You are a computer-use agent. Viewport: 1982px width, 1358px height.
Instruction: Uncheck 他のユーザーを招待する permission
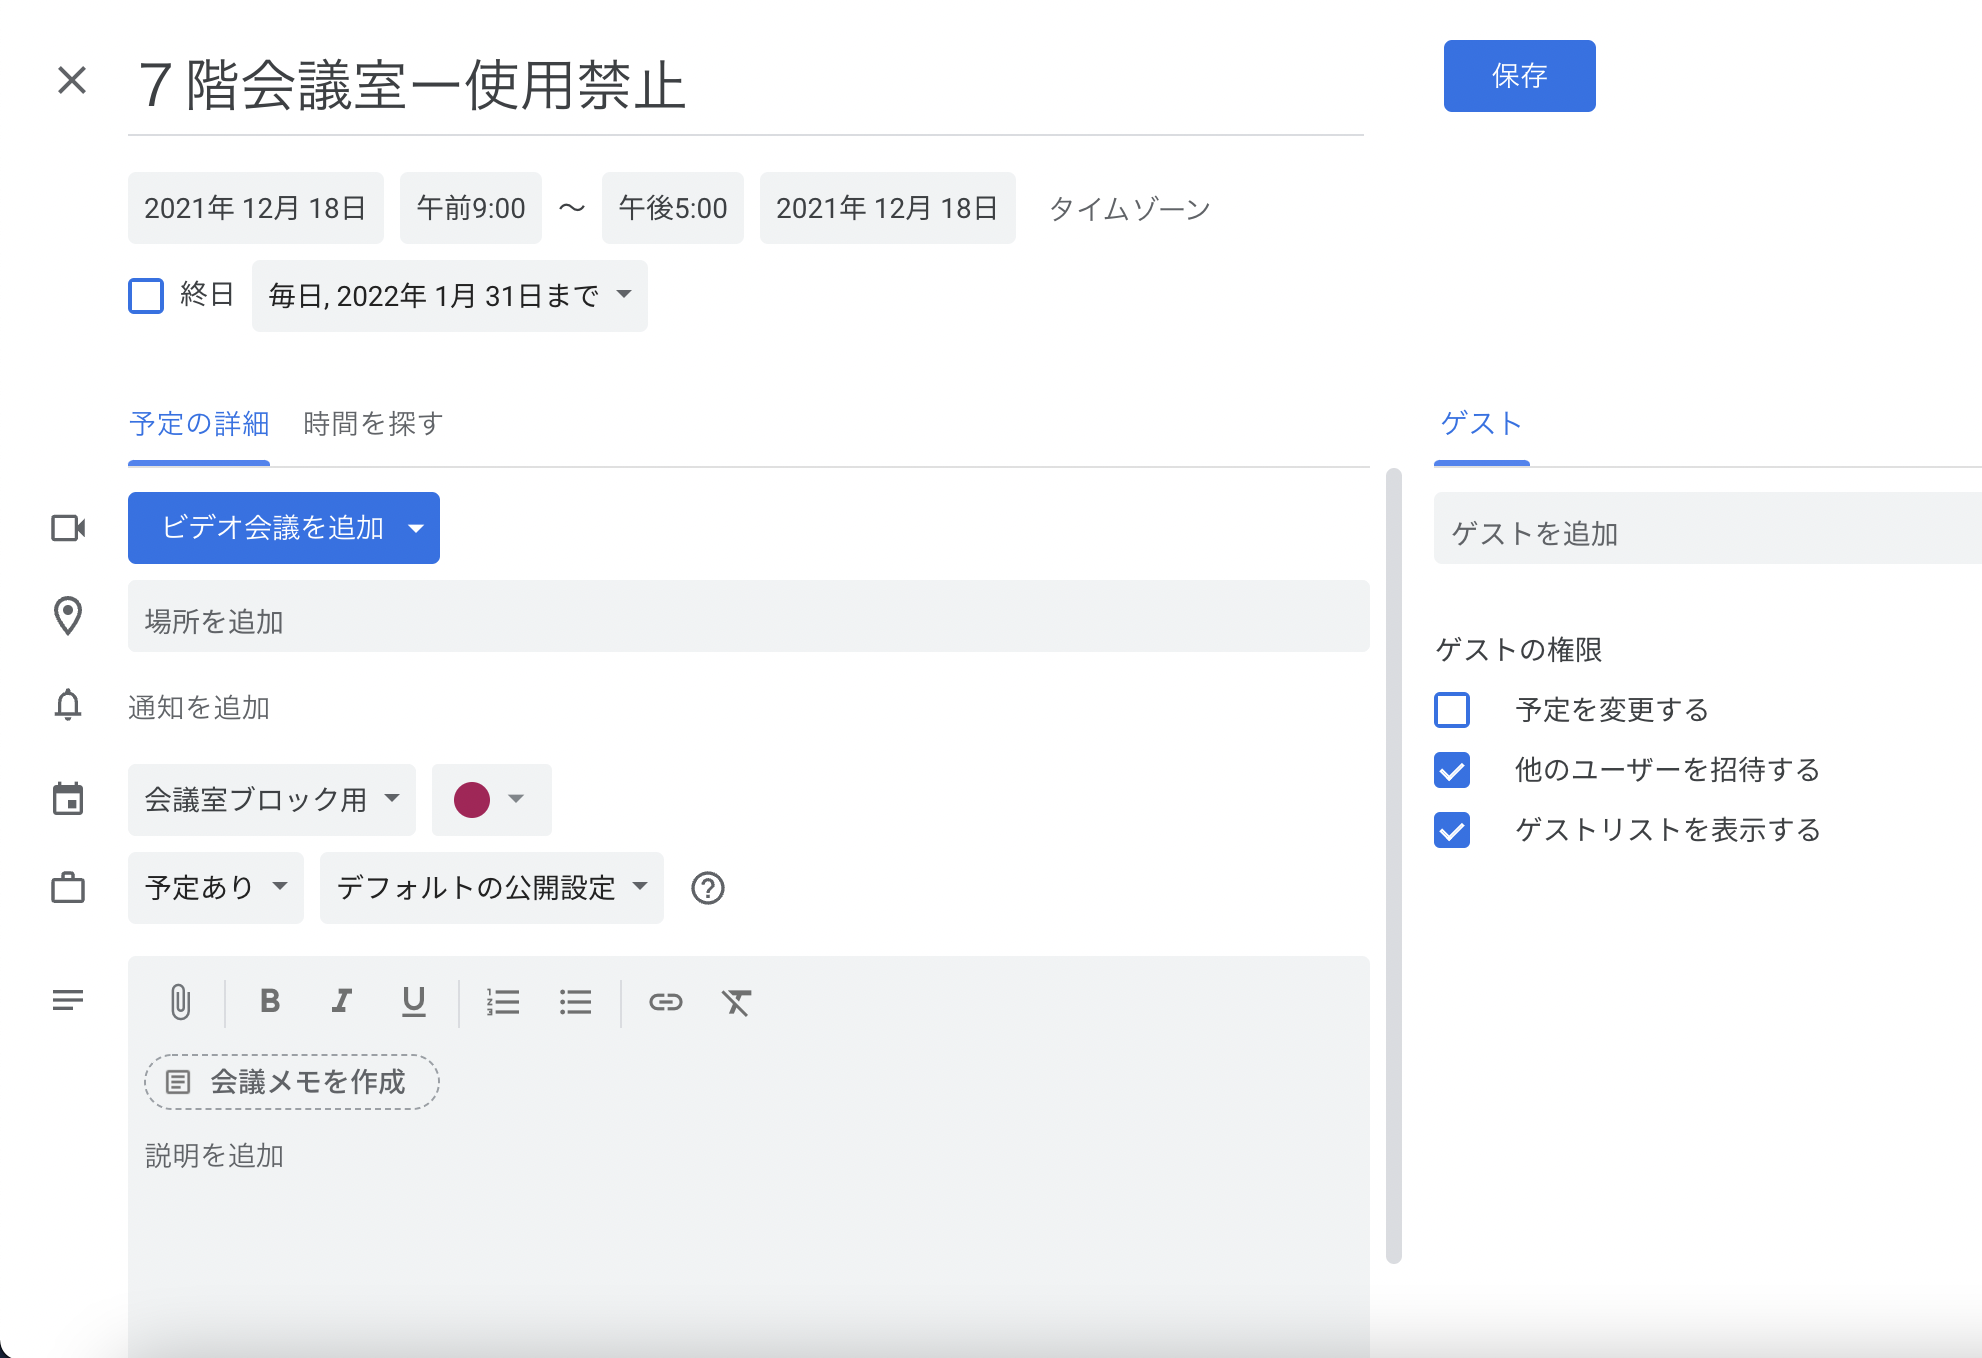[x=1452, y=770]
